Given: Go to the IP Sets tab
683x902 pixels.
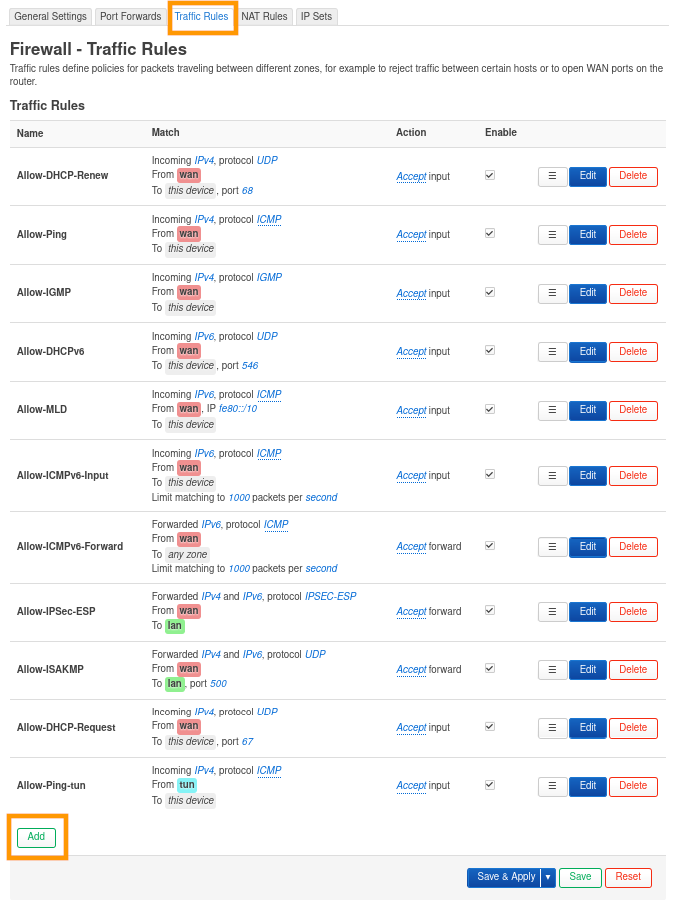Looking at the screenshot, I should click(317, 17).
